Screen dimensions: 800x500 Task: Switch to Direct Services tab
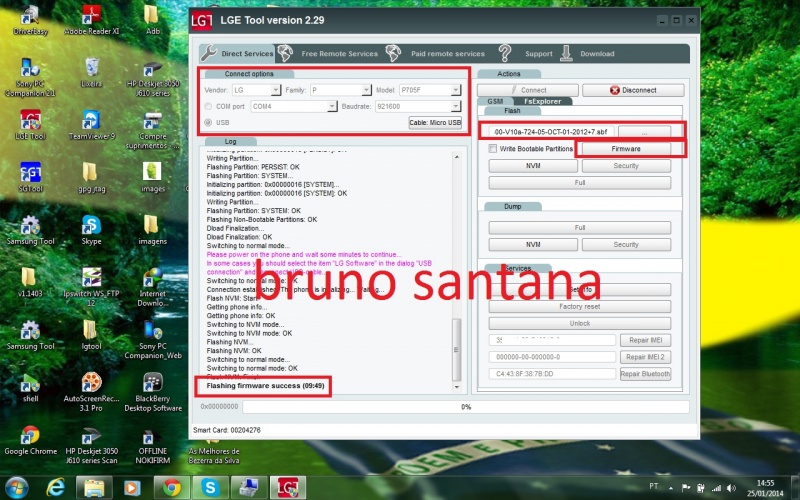(237, 53)
